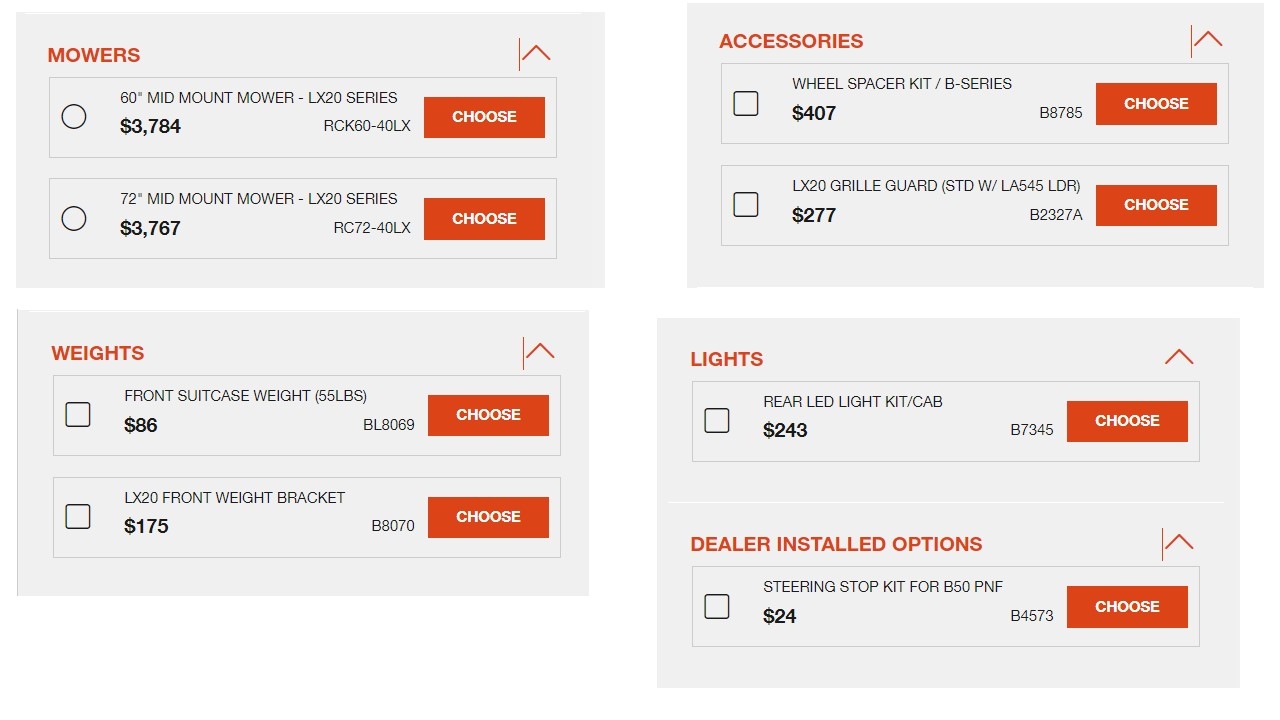Check the Steering Stop Kit checkbox

click(x=717, y=606)
